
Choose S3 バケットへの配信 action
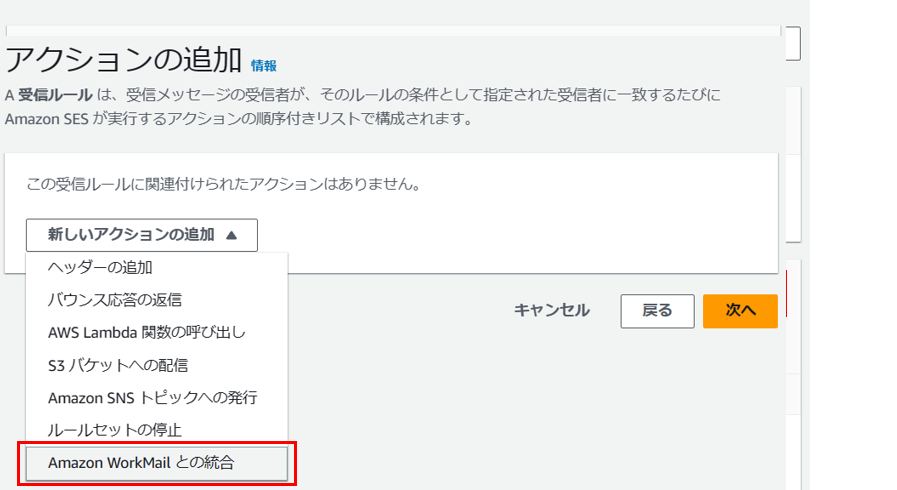tap(157, 365)
